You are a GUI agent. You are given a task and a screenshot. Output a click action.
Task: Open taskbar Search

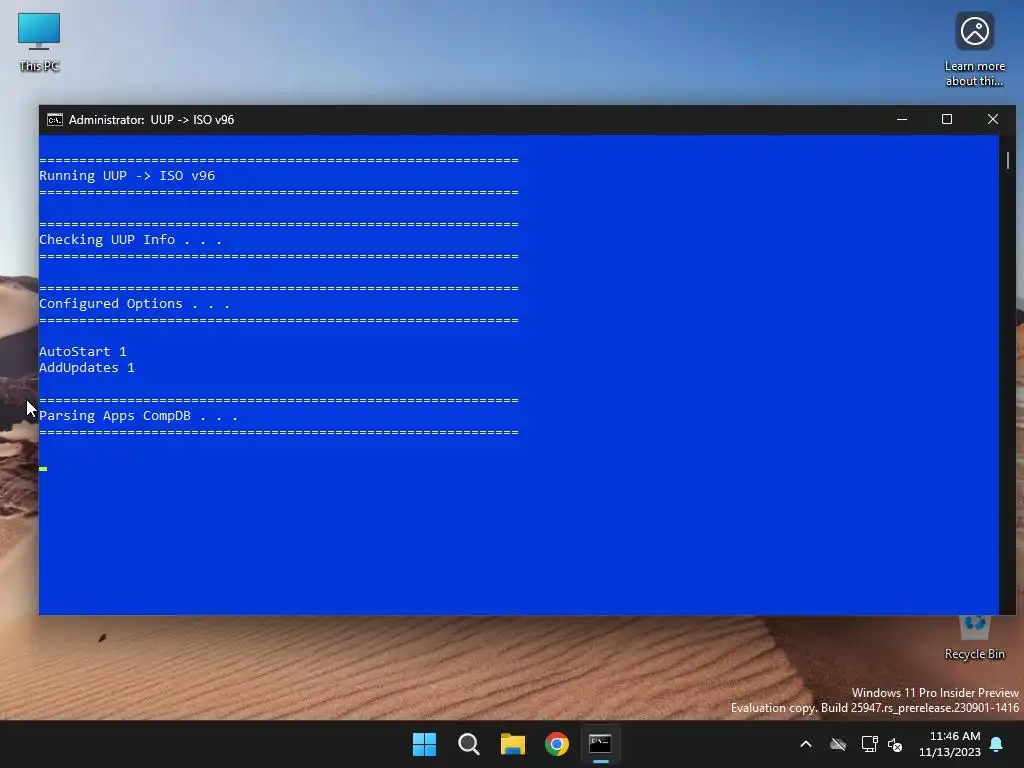click(x=469, y=744)
